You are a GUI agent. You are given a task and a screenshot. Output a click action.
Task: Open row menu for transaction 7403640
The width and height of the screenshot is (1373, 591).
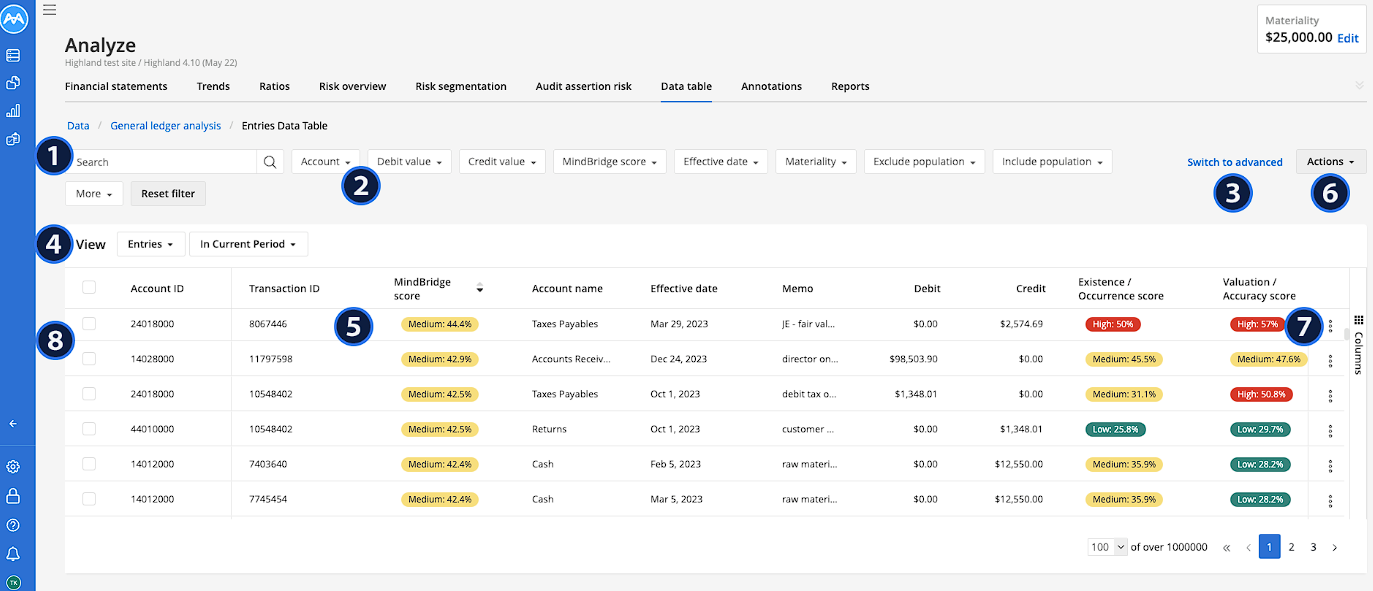click(x=1330, y=466)
